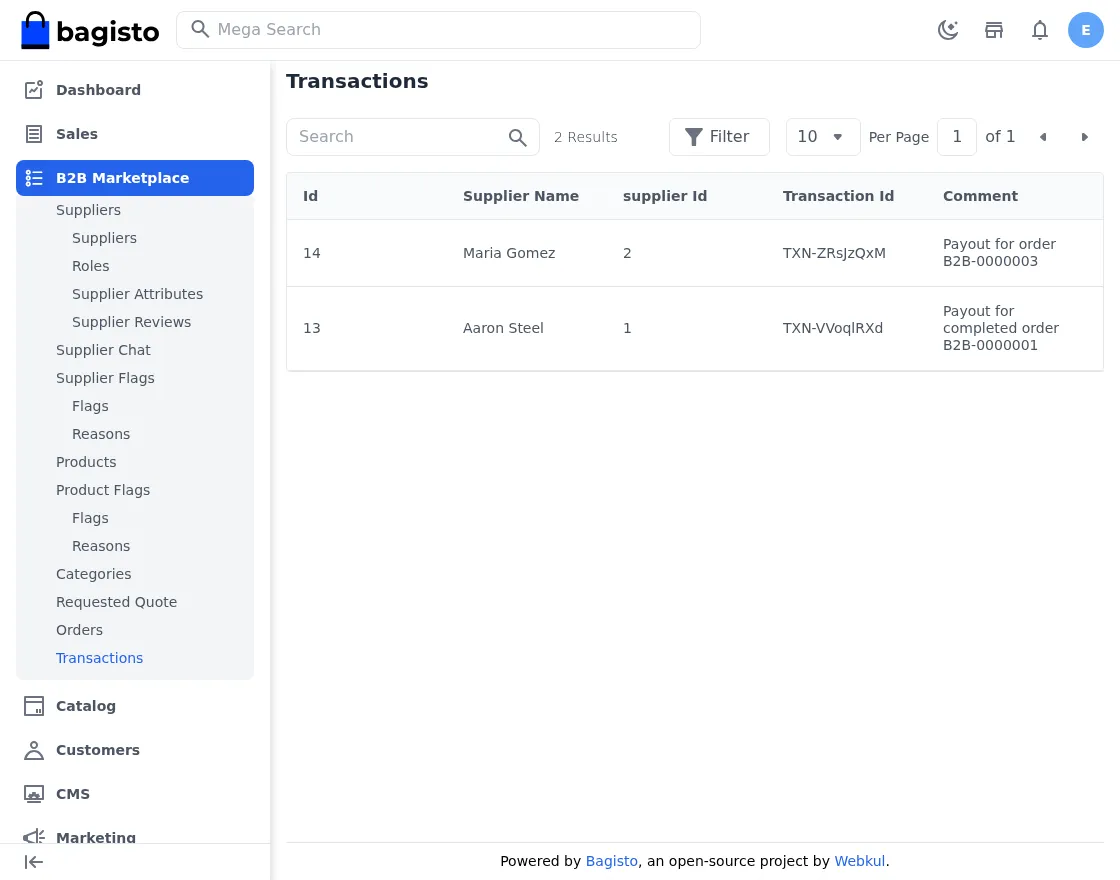Click the Customers person icon
The width and height of the screenshot is (1120, 880).
coord(34,750)
